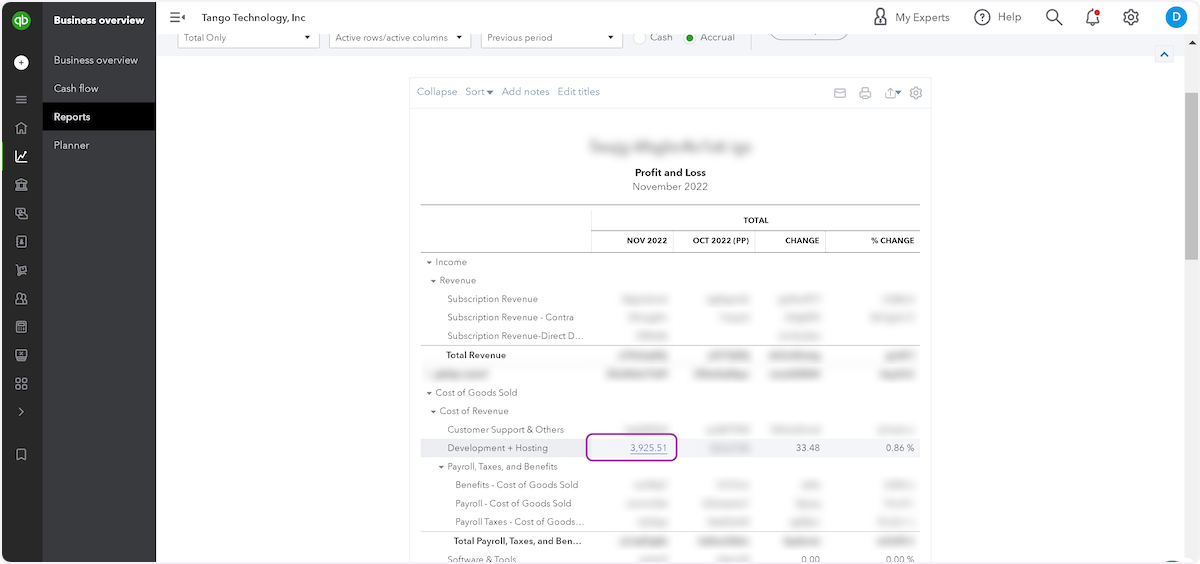The height and width of the screenshot is (564, 1200).
Task: Select Business overview in the side menu
Action: coord(96,60)
